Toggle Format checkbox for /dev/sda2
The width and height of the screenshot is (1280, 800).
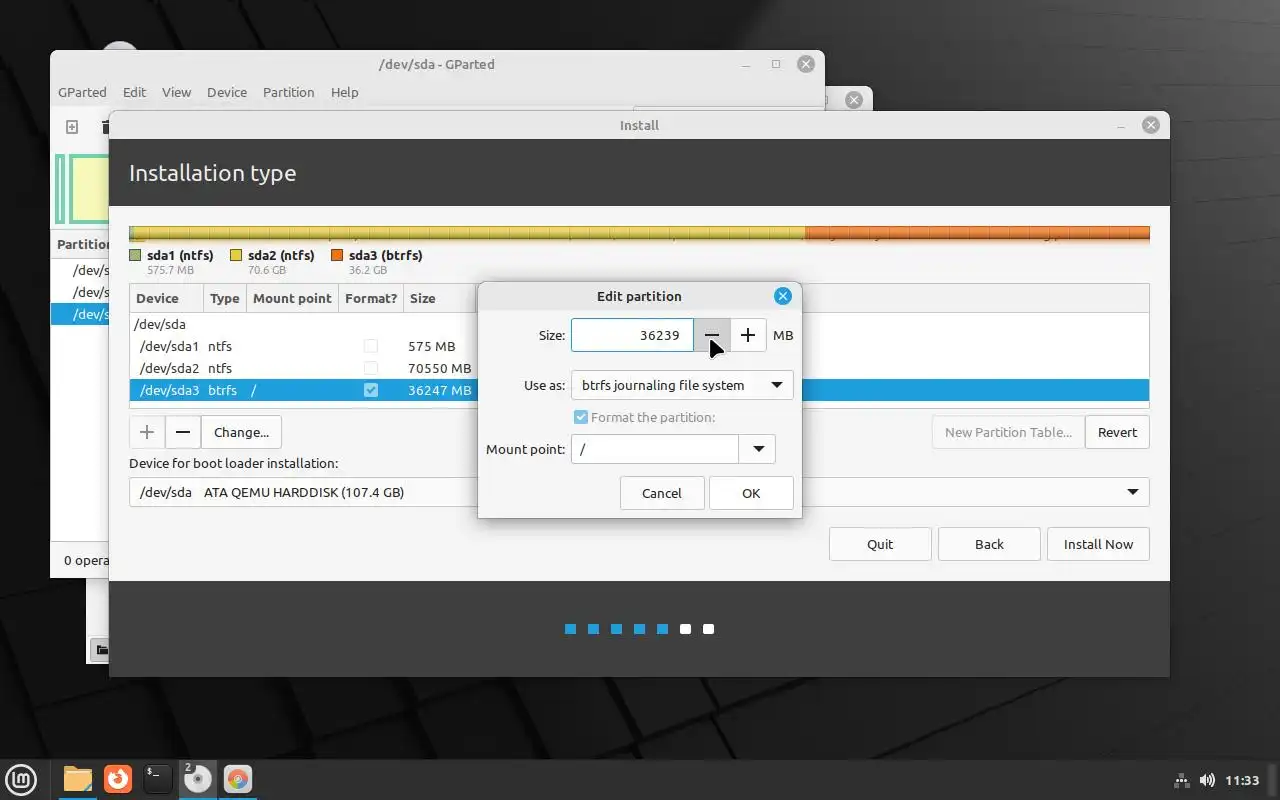click(371, 368)
